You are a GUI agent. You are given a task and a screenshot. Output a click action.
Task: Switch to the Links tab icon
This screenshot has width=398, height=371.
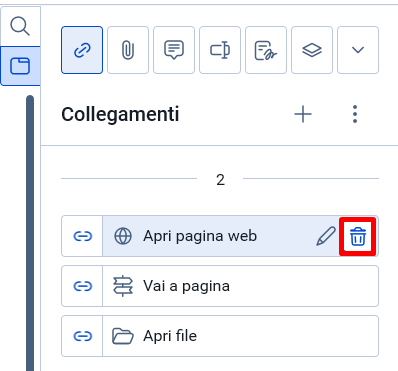tap(82, 50)
